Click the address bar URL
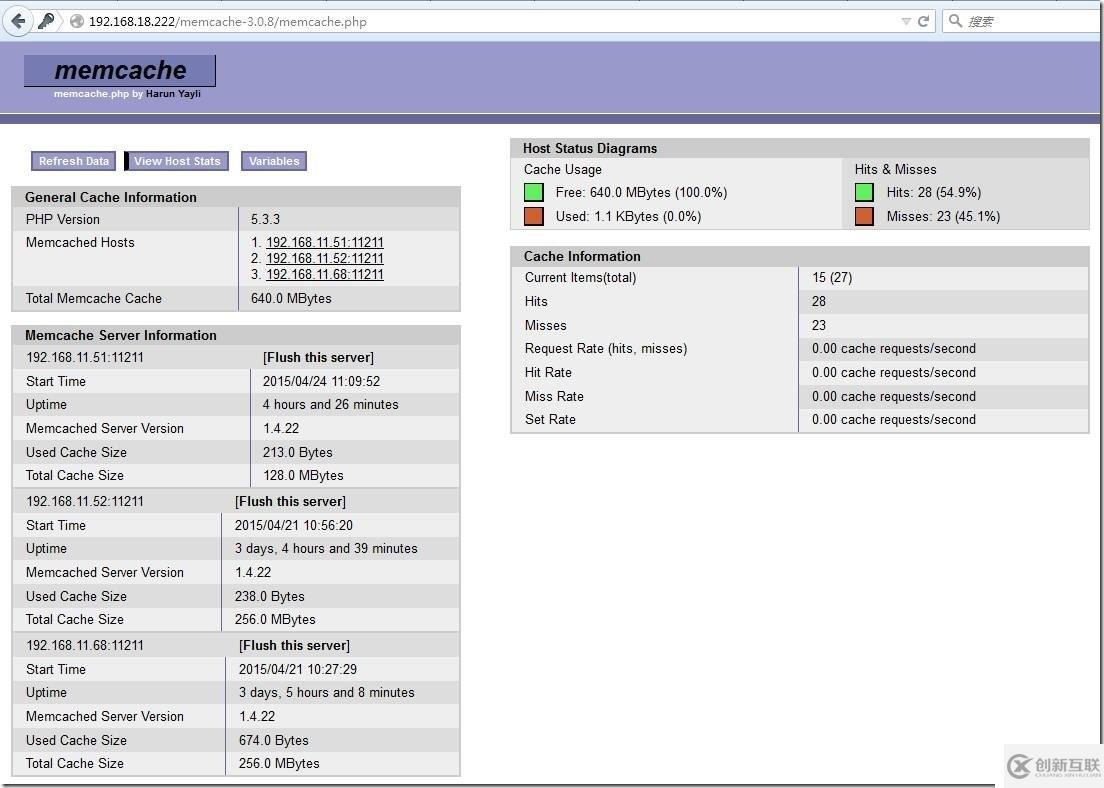 [227, 22]
